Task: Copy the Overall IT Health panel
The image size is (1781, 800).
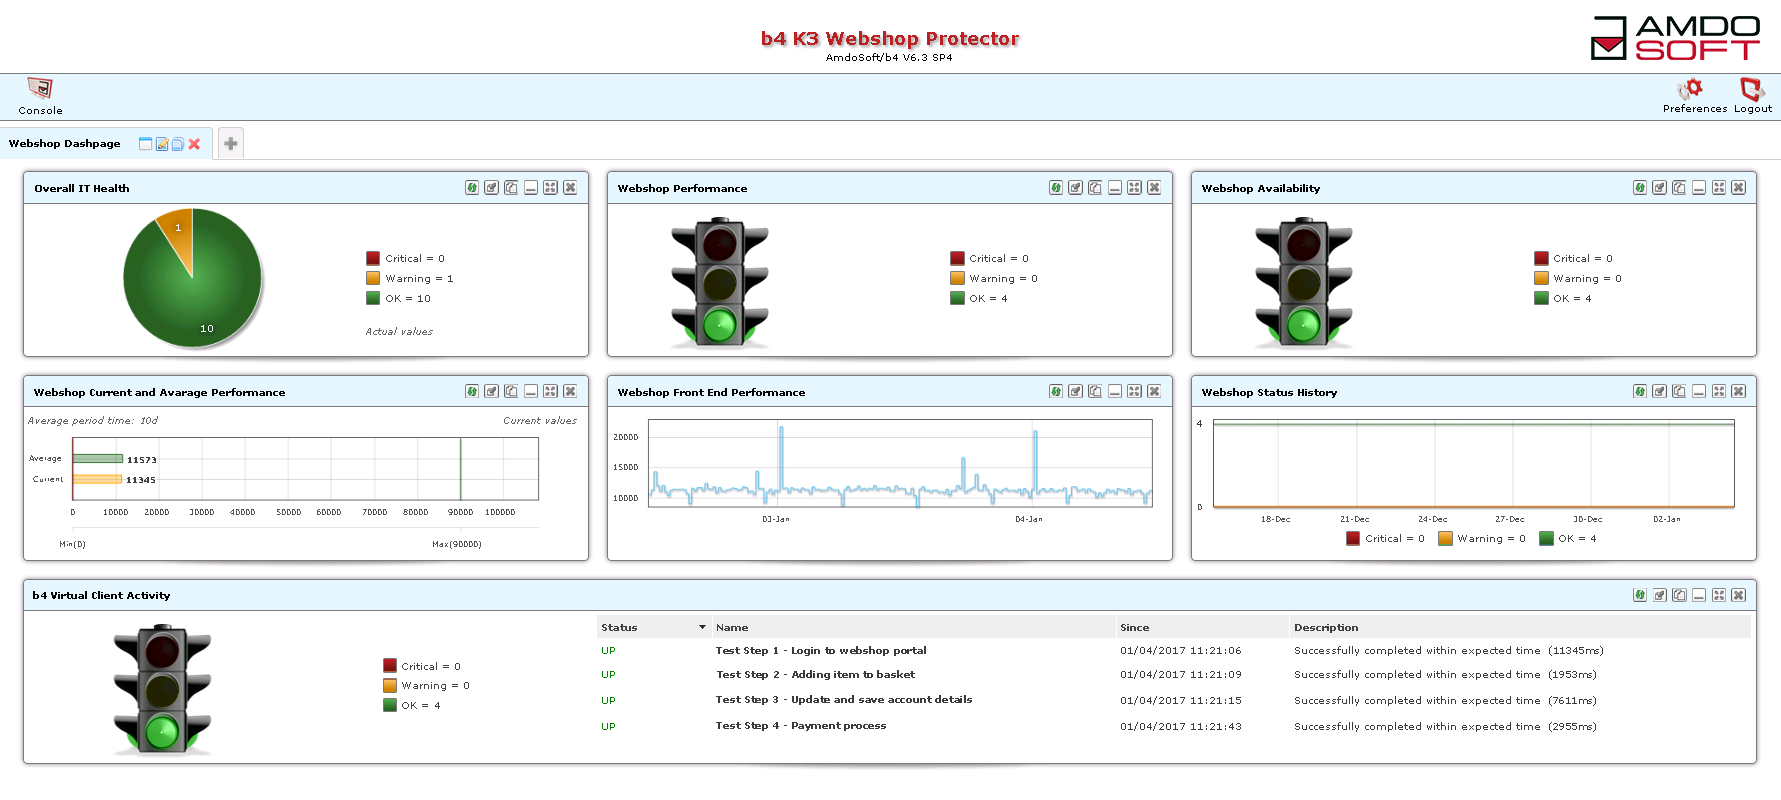Action: coord(511,187)
